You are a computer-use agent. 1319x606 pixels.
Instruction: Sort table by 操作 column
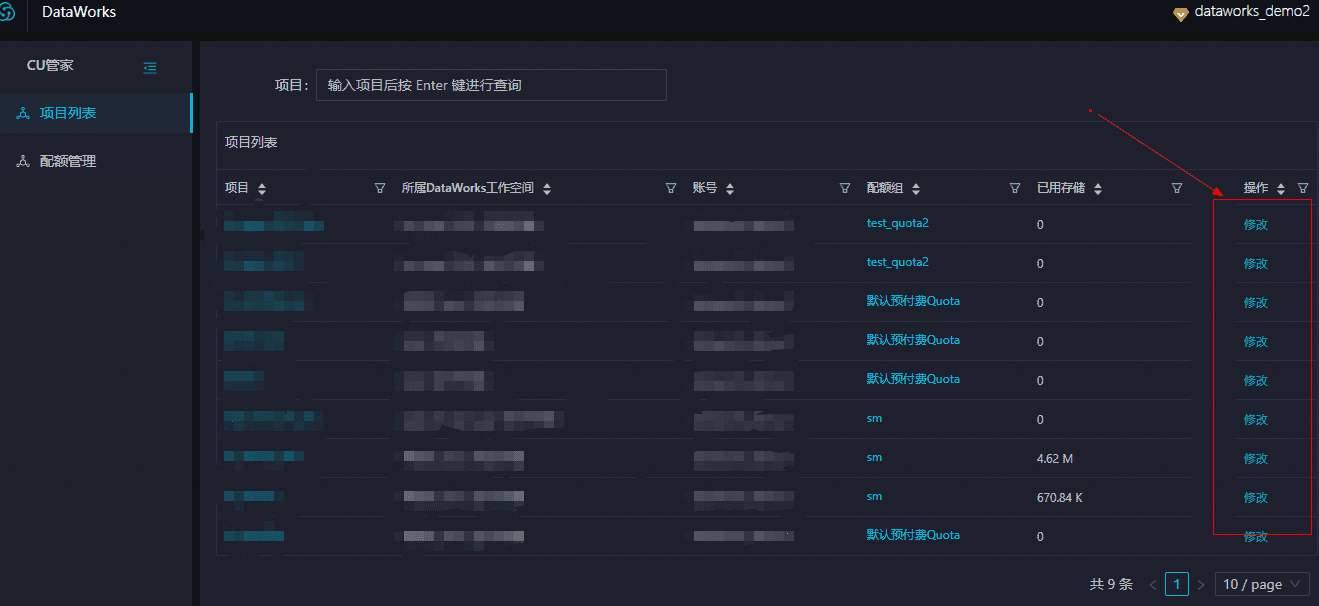click(1281, 189)
